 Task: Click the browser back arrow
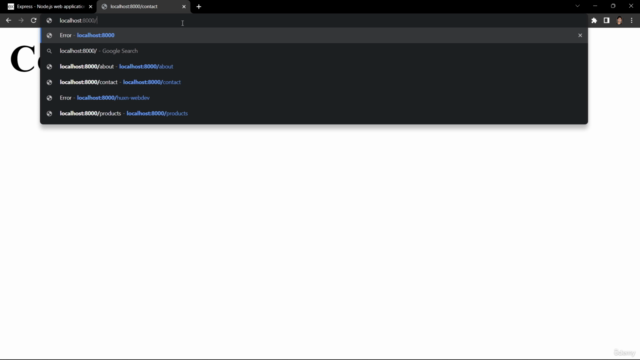tap(9, 20)
